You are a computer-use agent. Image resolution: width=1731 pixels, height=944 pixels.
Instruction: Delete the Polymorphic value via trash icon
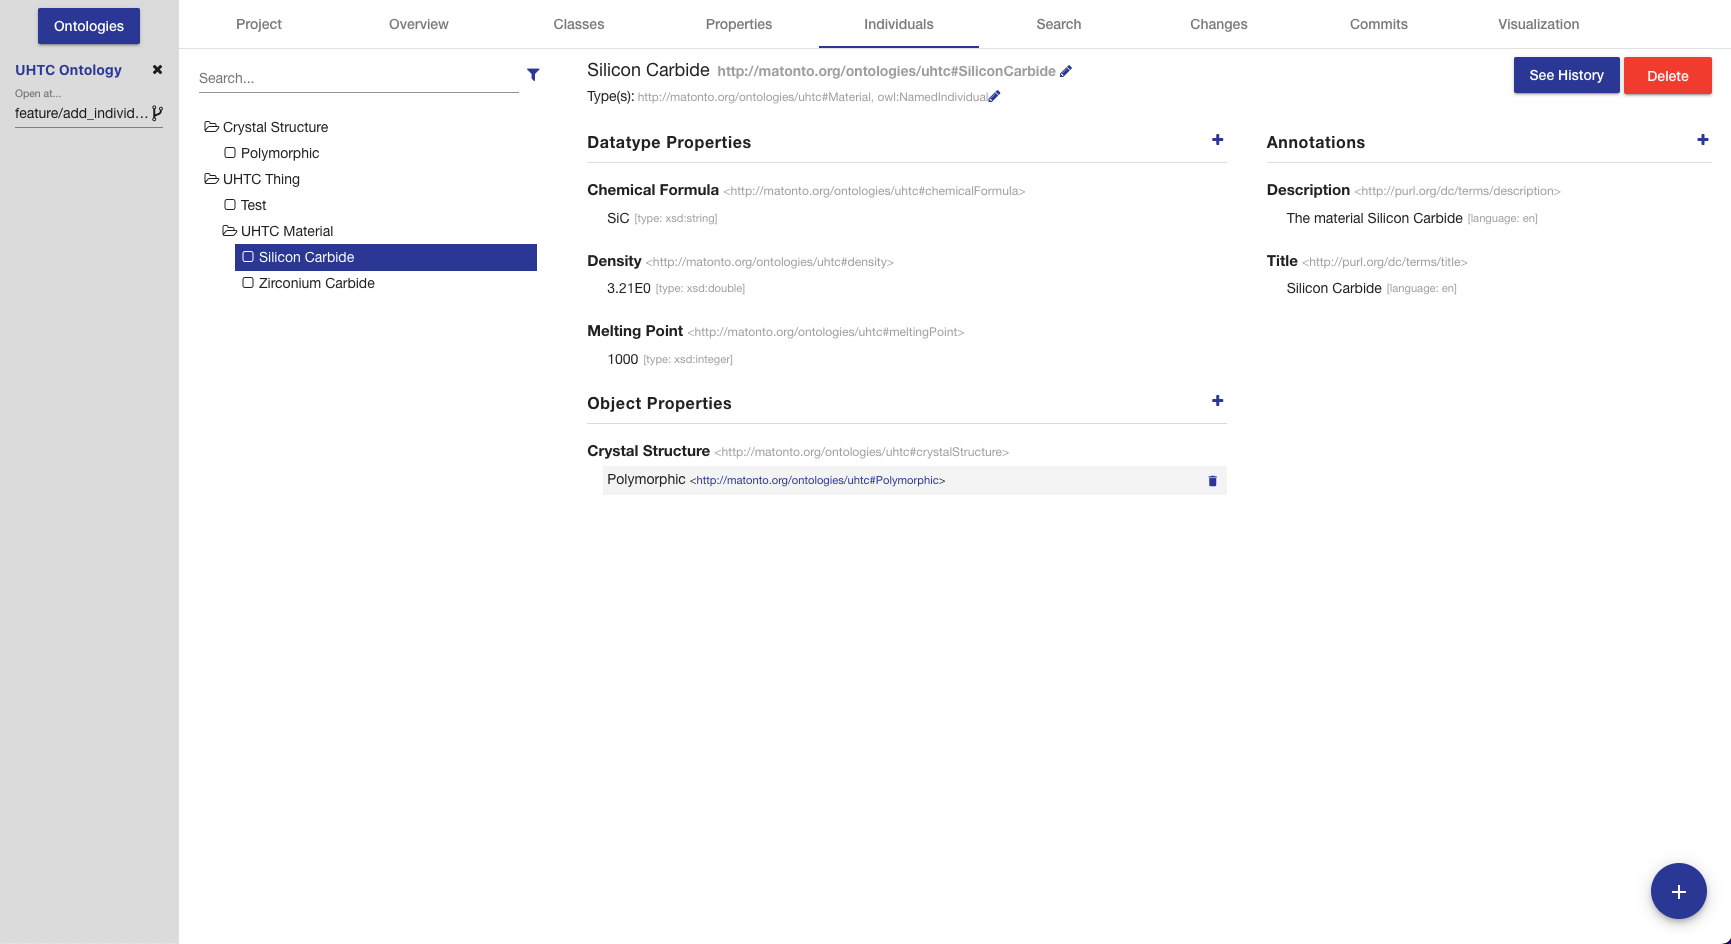[1212, 481]
